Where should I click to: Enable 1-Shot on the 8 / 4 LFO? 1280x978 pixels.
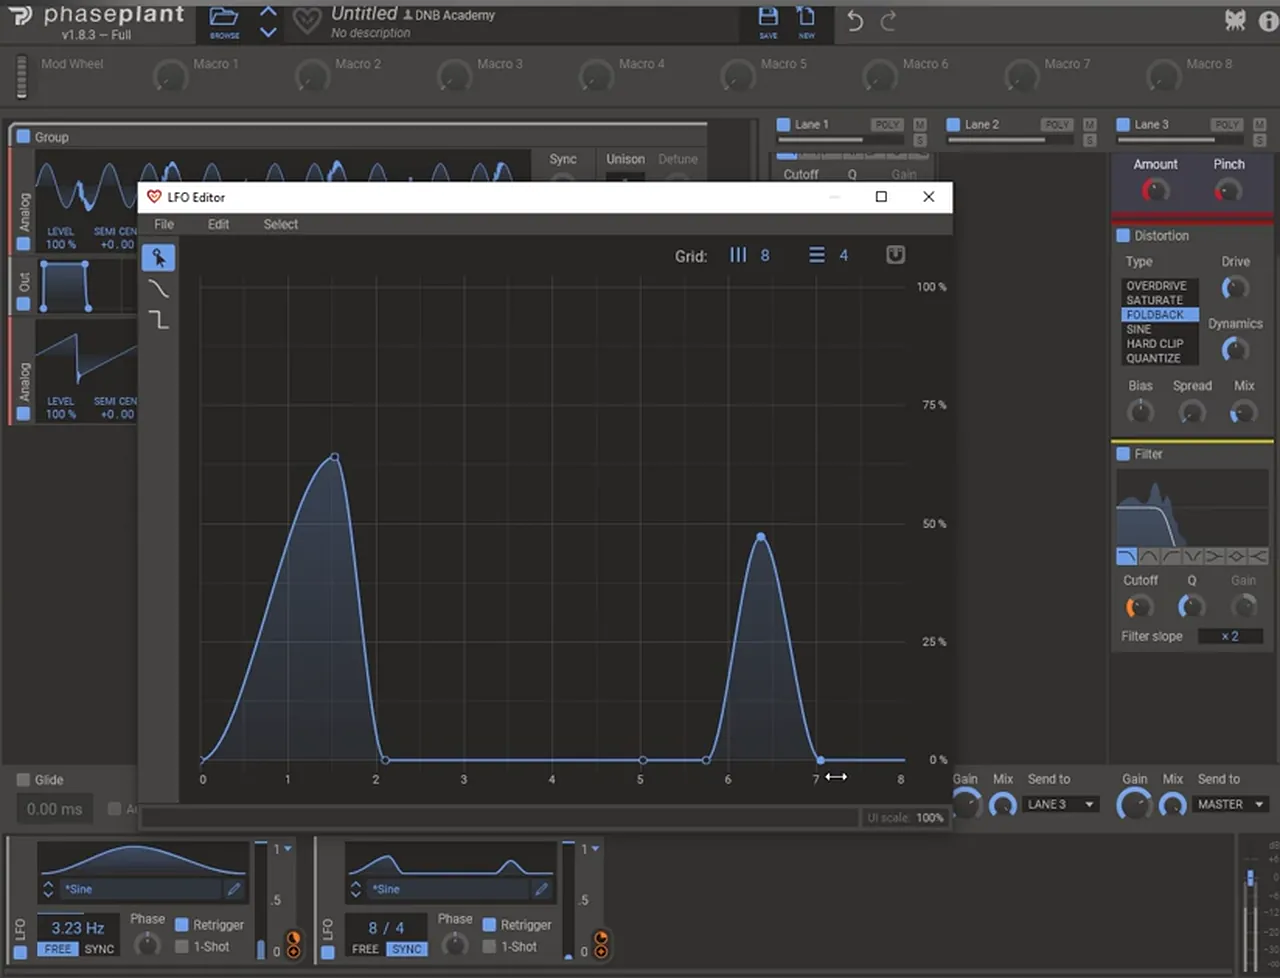coord(490,946)
